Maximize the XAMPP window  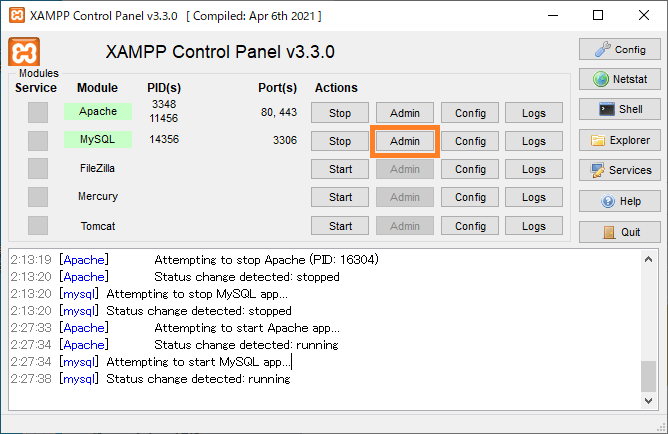point(598,15)
